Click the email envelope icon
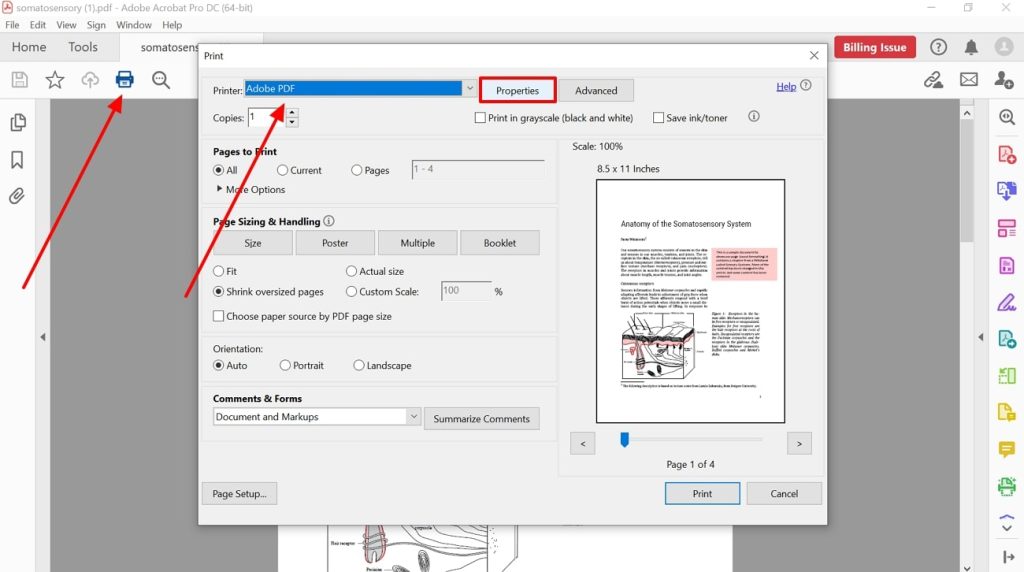 968,80
